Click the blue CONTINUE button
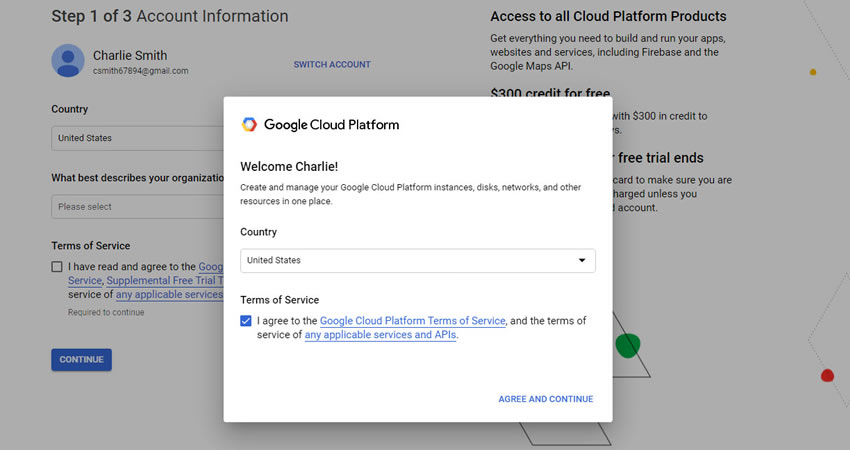The width and height of the screenshot is (850, 450). (81, 360)
